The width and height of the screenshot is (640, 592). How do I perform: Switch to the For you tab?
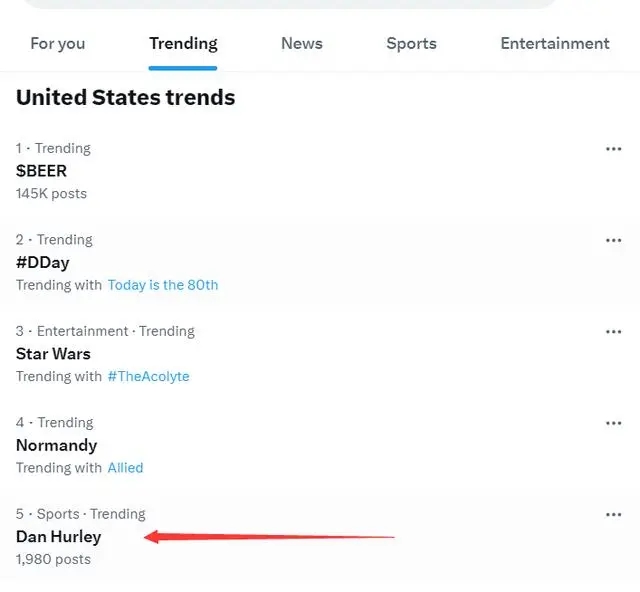click(x=58, y=44)
